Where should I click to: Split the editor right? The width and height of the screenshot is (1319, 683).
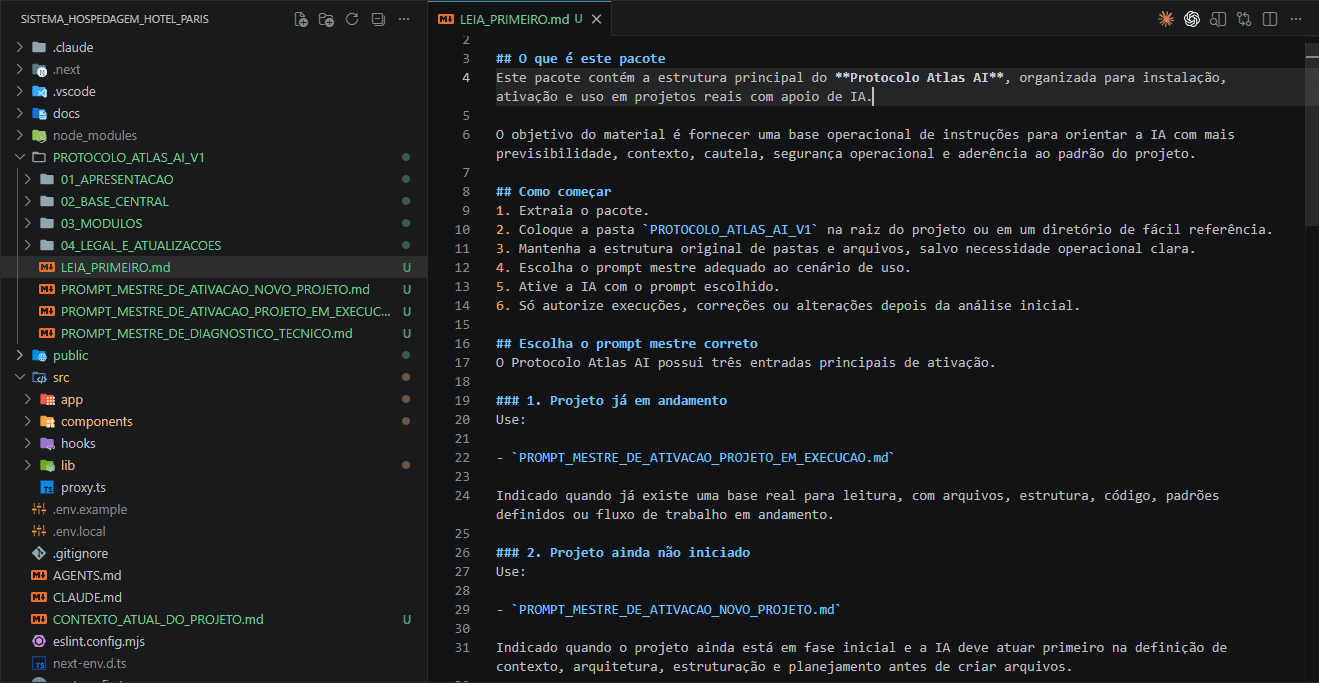click(1270, 19)
